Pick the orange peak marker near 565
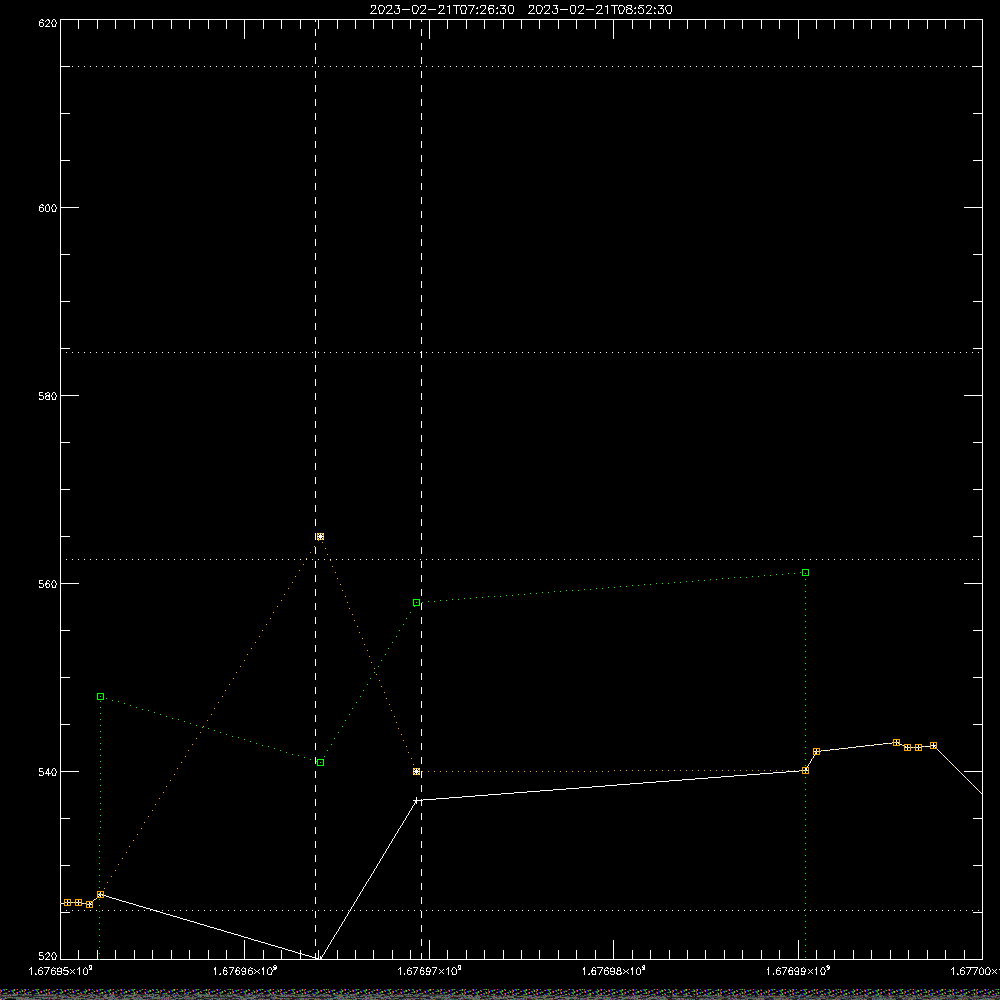 point(320,537)
